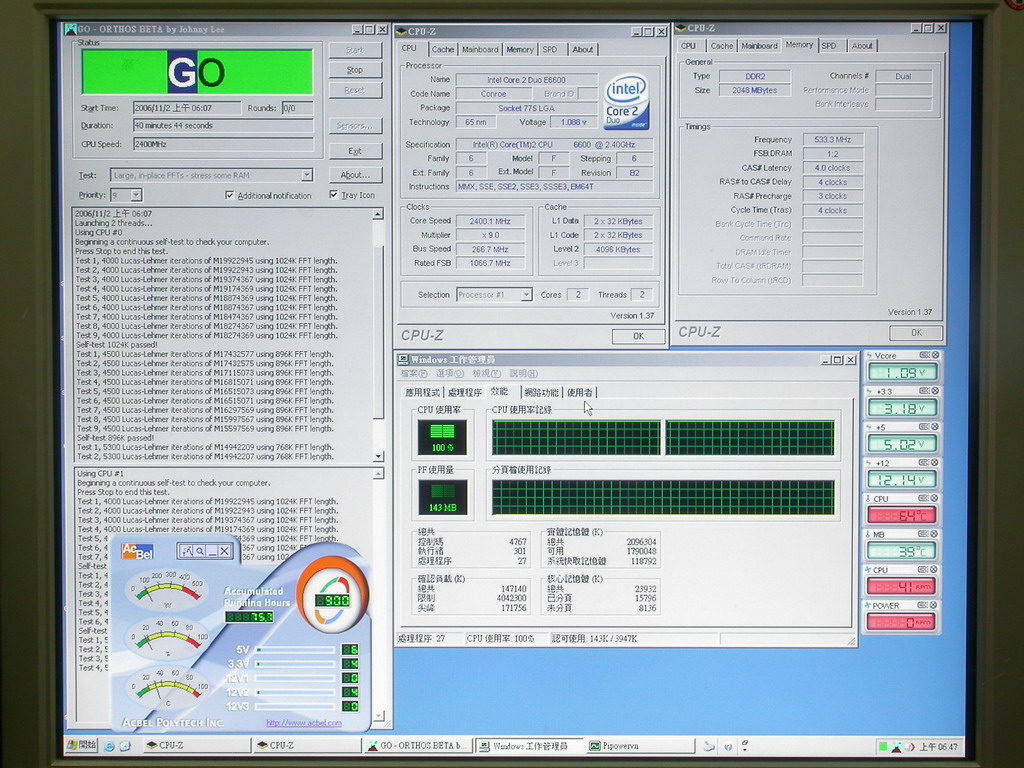The height and width of the screenshot is (768, 1024).
Task: Open the 檢視 menu in Task Manager
Action: tap(487, 374)
